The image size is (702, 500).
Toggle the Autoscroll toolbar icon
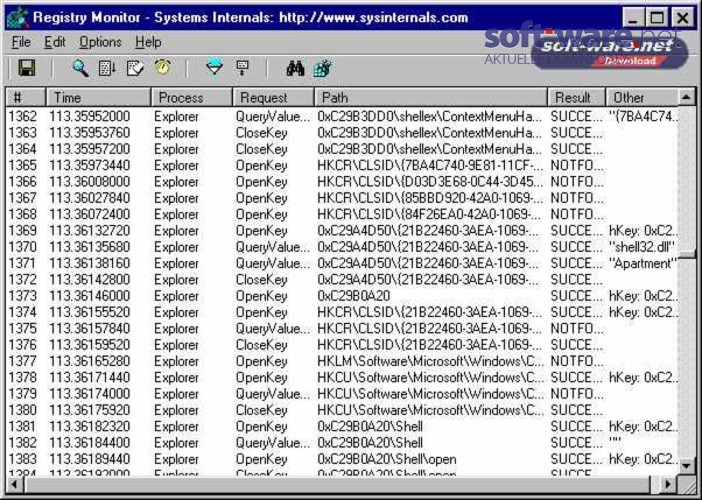tap(107, 68)
